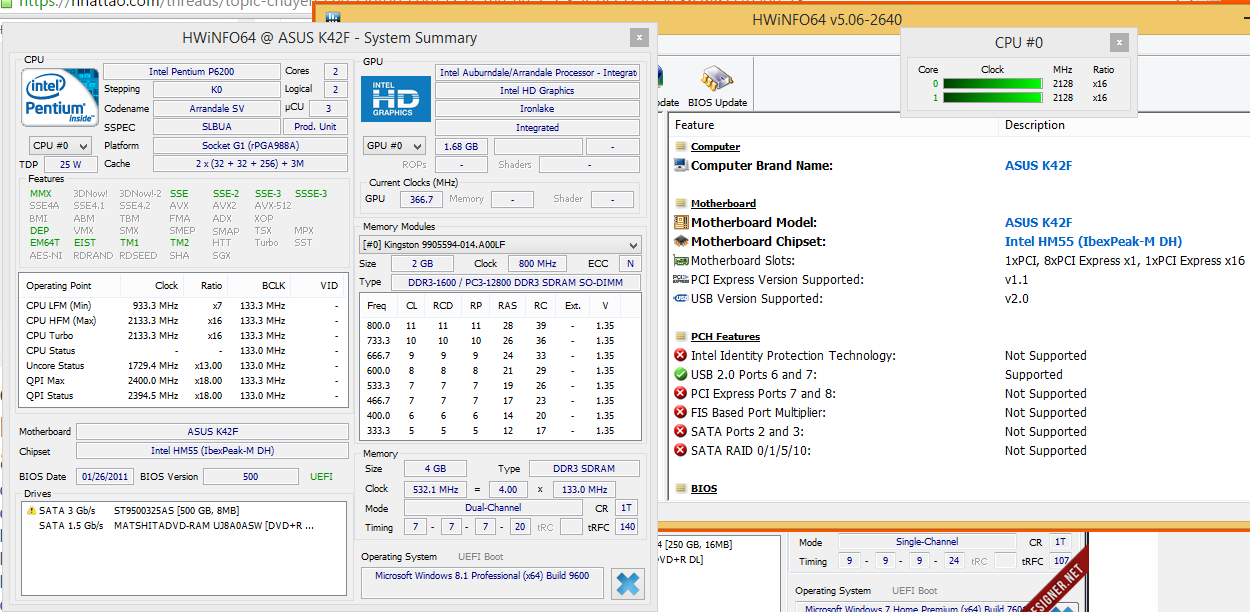Click the Description column header

(x=1035, y=125)
